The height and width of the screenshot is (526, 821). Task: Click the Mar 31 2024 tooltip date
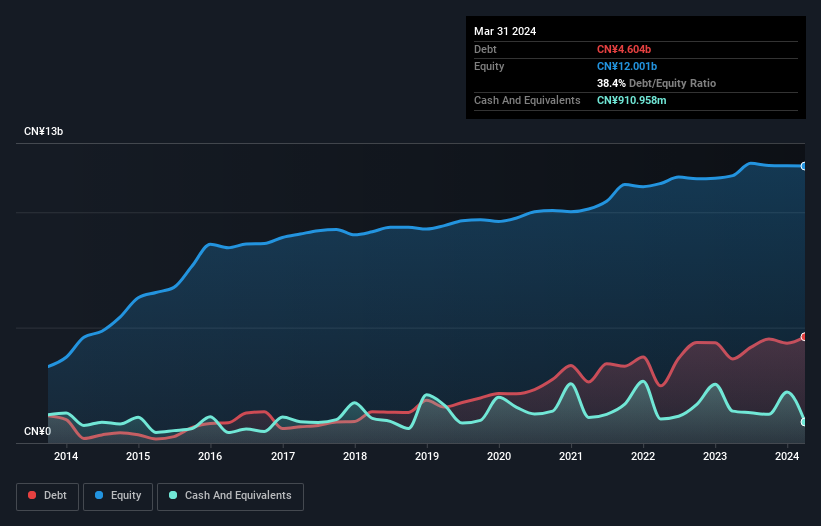coord(505,31)
